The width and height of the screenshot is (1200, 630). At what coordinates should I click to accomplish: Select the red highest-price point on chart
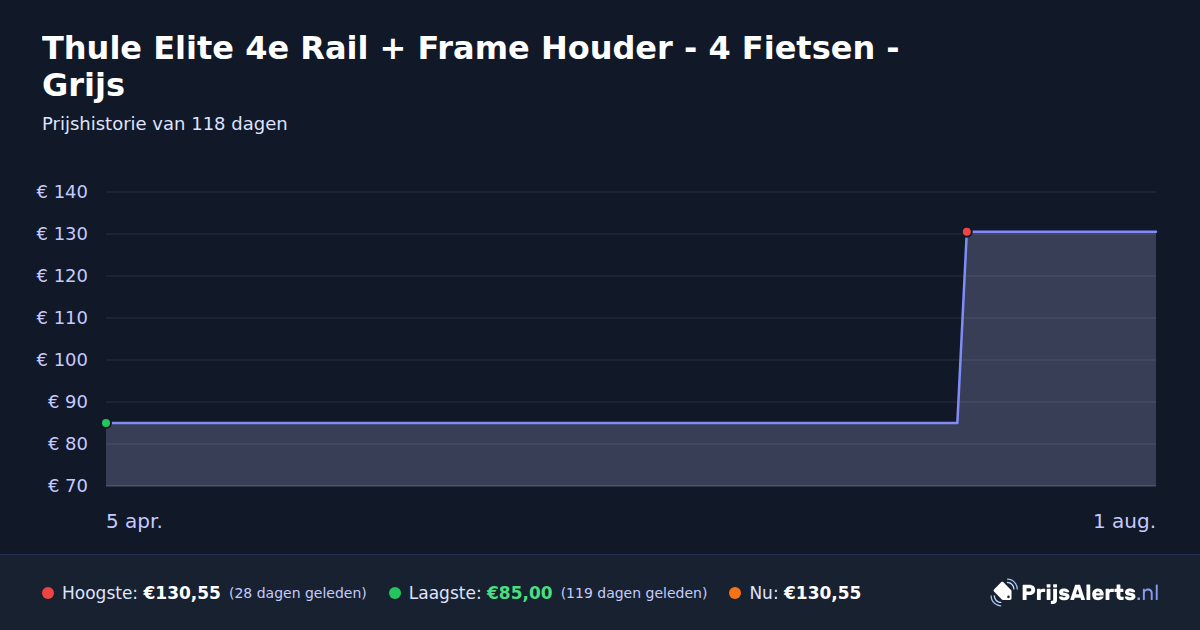tap(967, 232)
